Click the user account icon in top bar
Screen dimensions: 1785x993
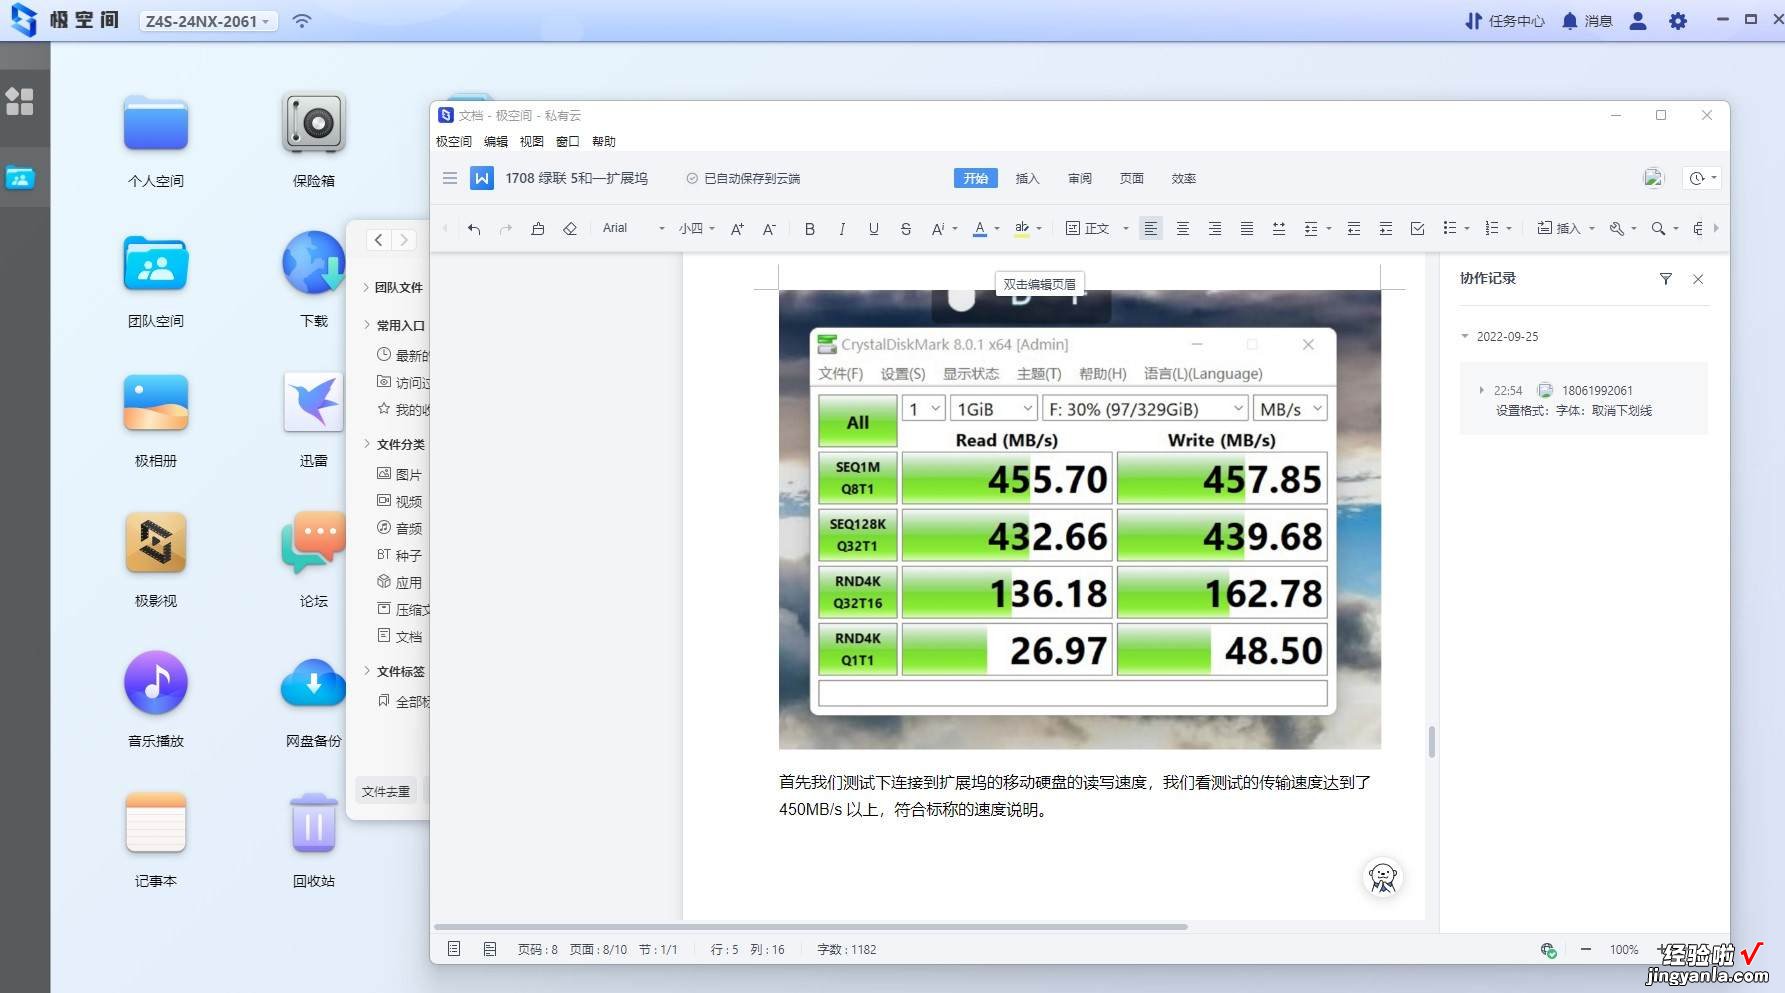pos(1638,21)
